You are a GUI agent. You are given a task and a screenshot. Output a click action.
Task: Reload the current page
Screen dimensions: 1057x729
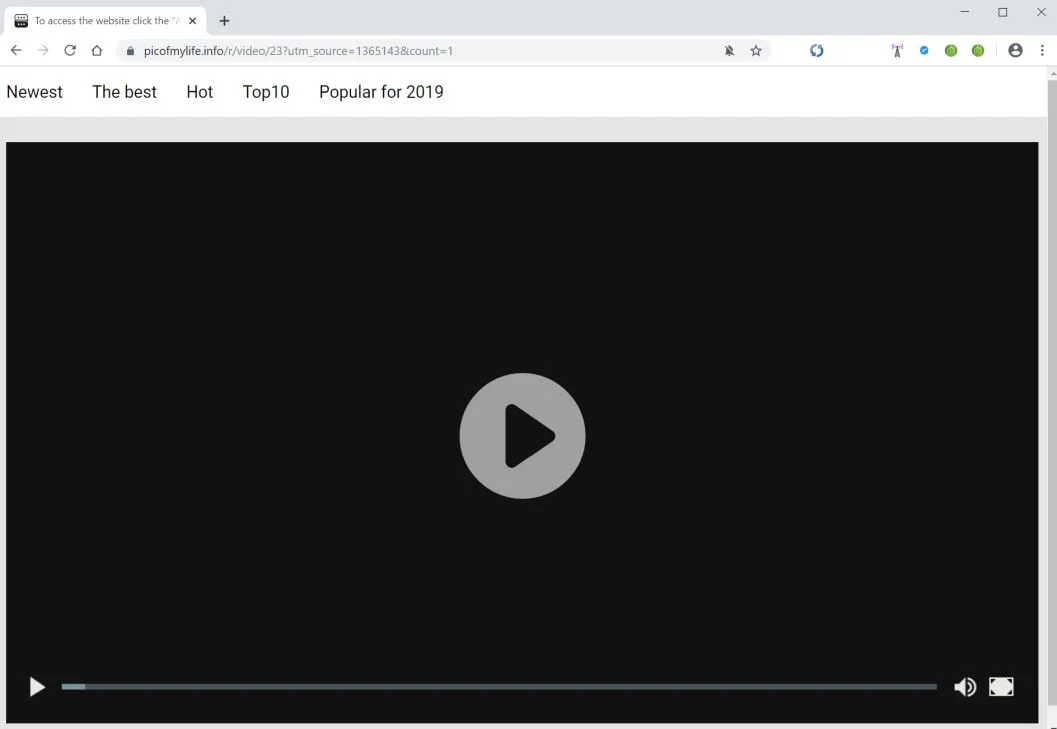(x=70, y=51)
